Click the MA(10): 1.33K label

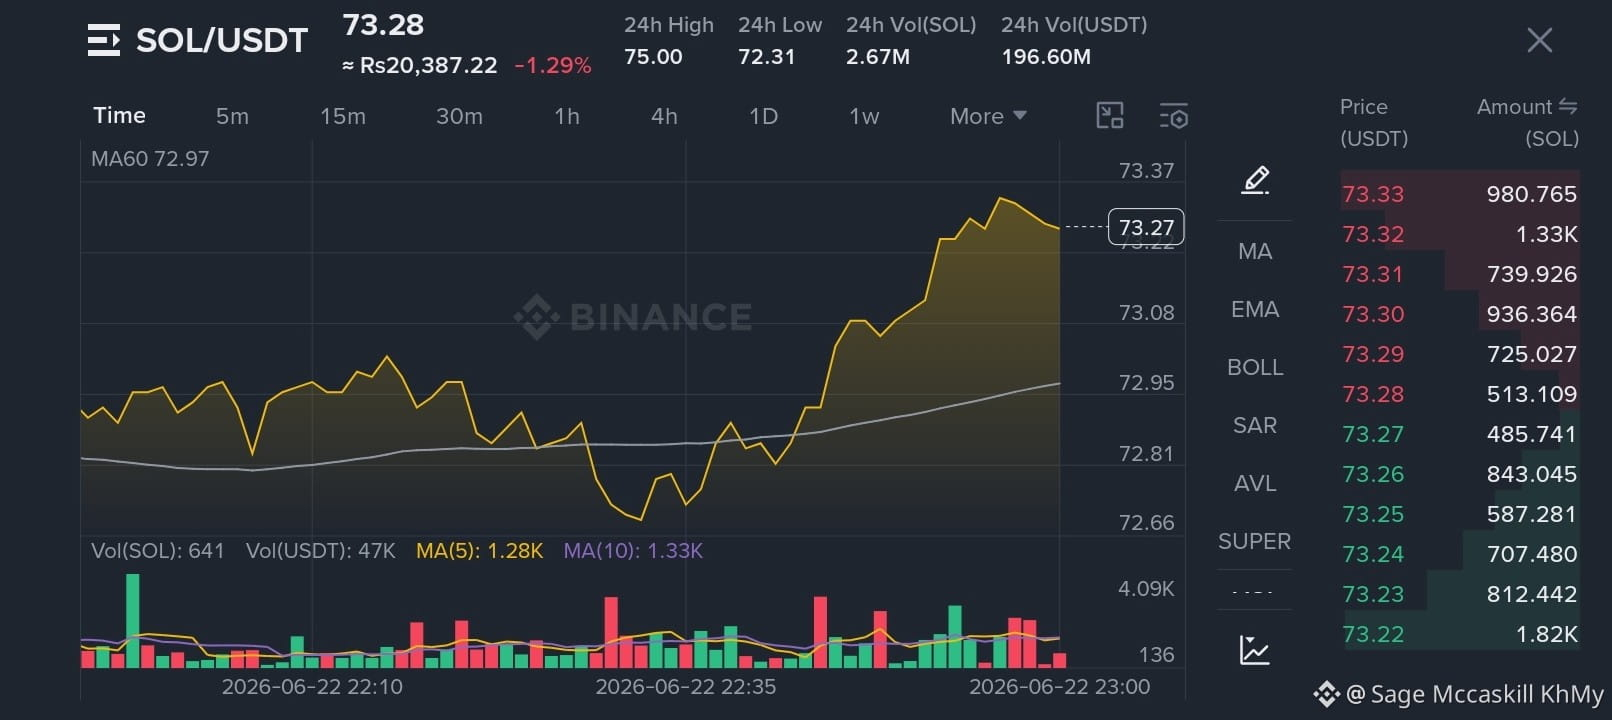pos(633,551)
